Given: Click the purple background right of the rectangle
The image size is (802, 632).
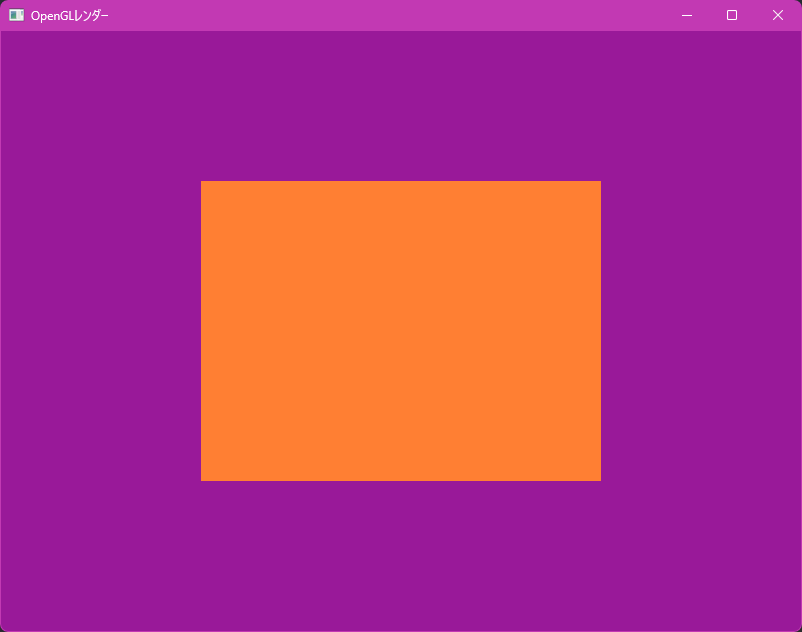Looking at the screenshot, I should click(700, 331).
